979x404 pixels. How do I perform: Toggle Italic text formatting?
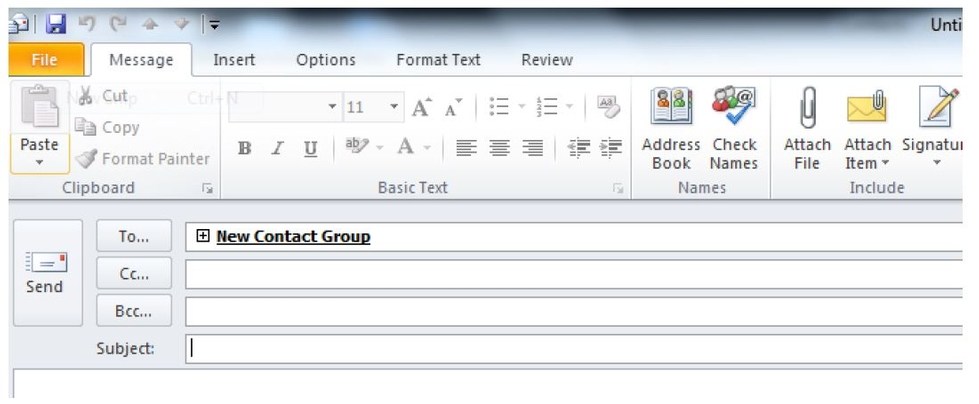click(277, 148)
